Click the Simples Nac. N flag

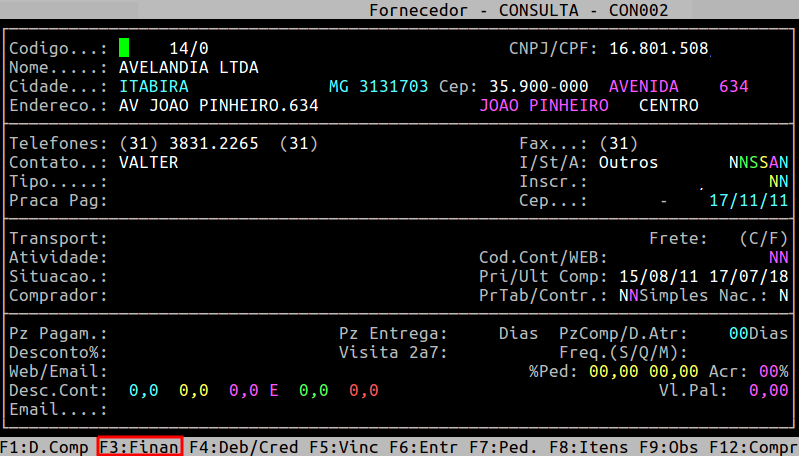click(783, 295)
